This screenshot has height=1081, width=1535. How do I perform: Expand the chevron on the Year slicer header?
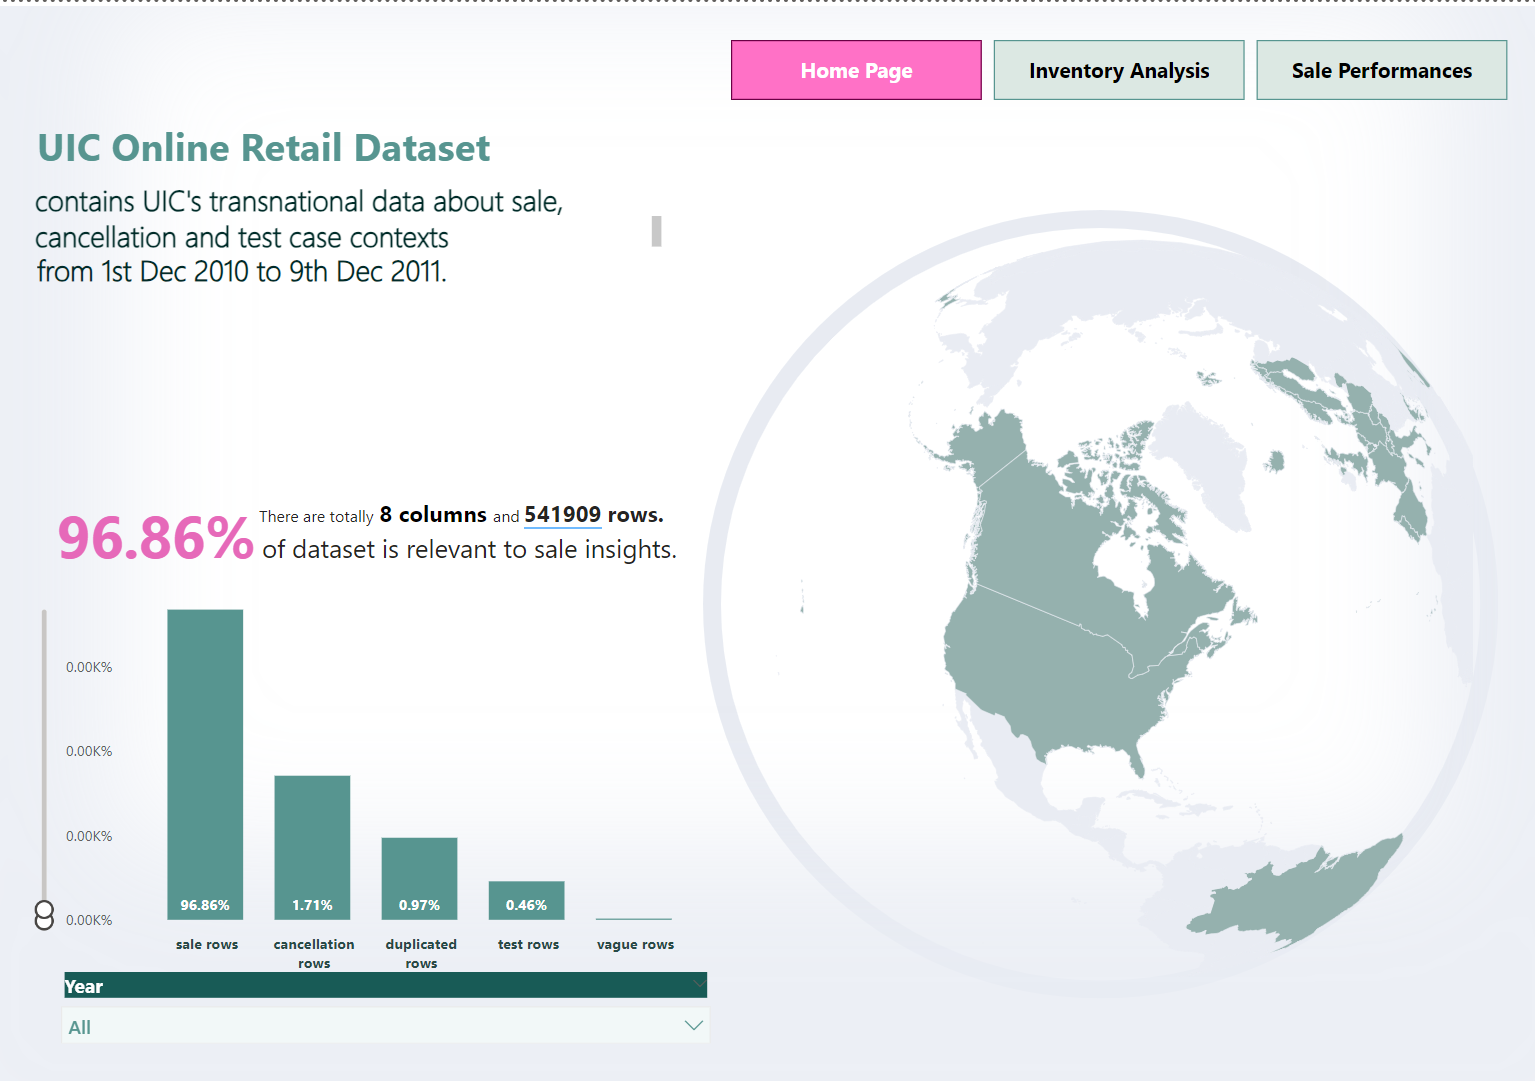coord(697,985)
